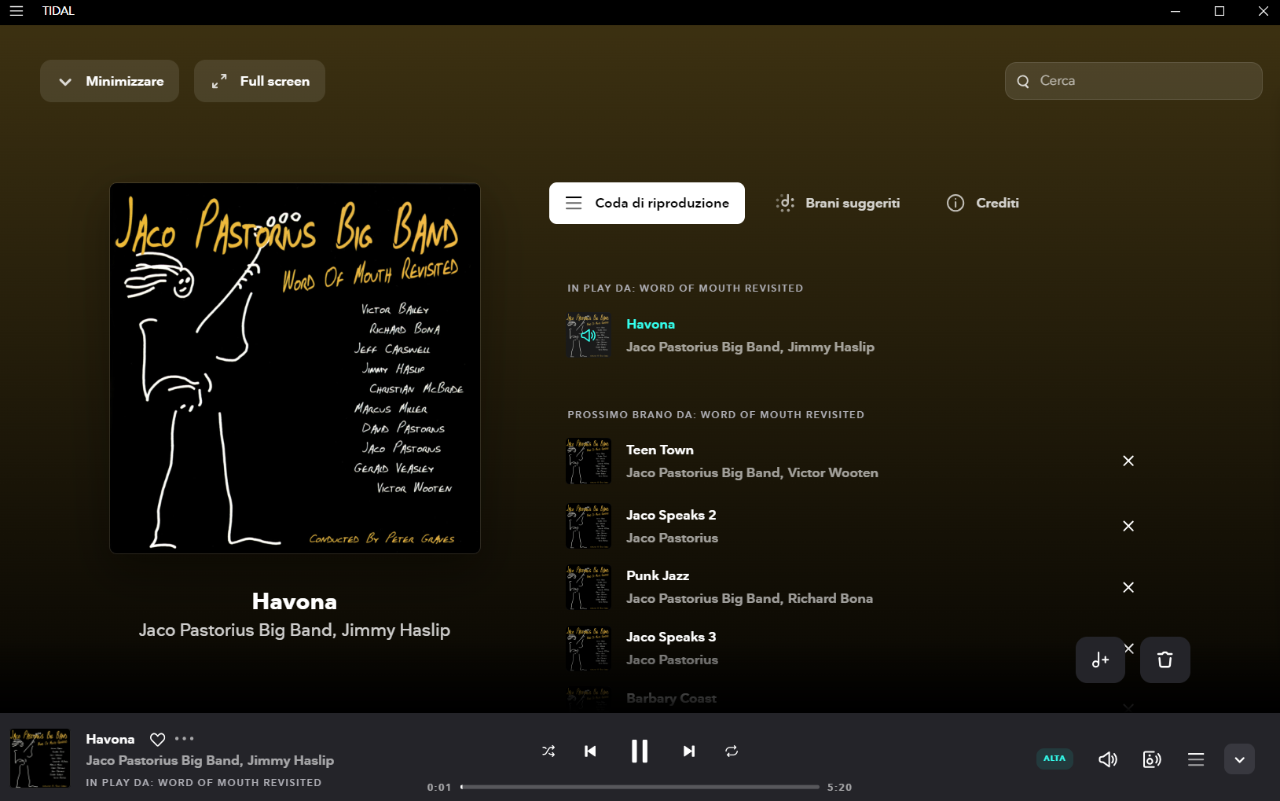Toggle repeat mode

click(732, 751)
